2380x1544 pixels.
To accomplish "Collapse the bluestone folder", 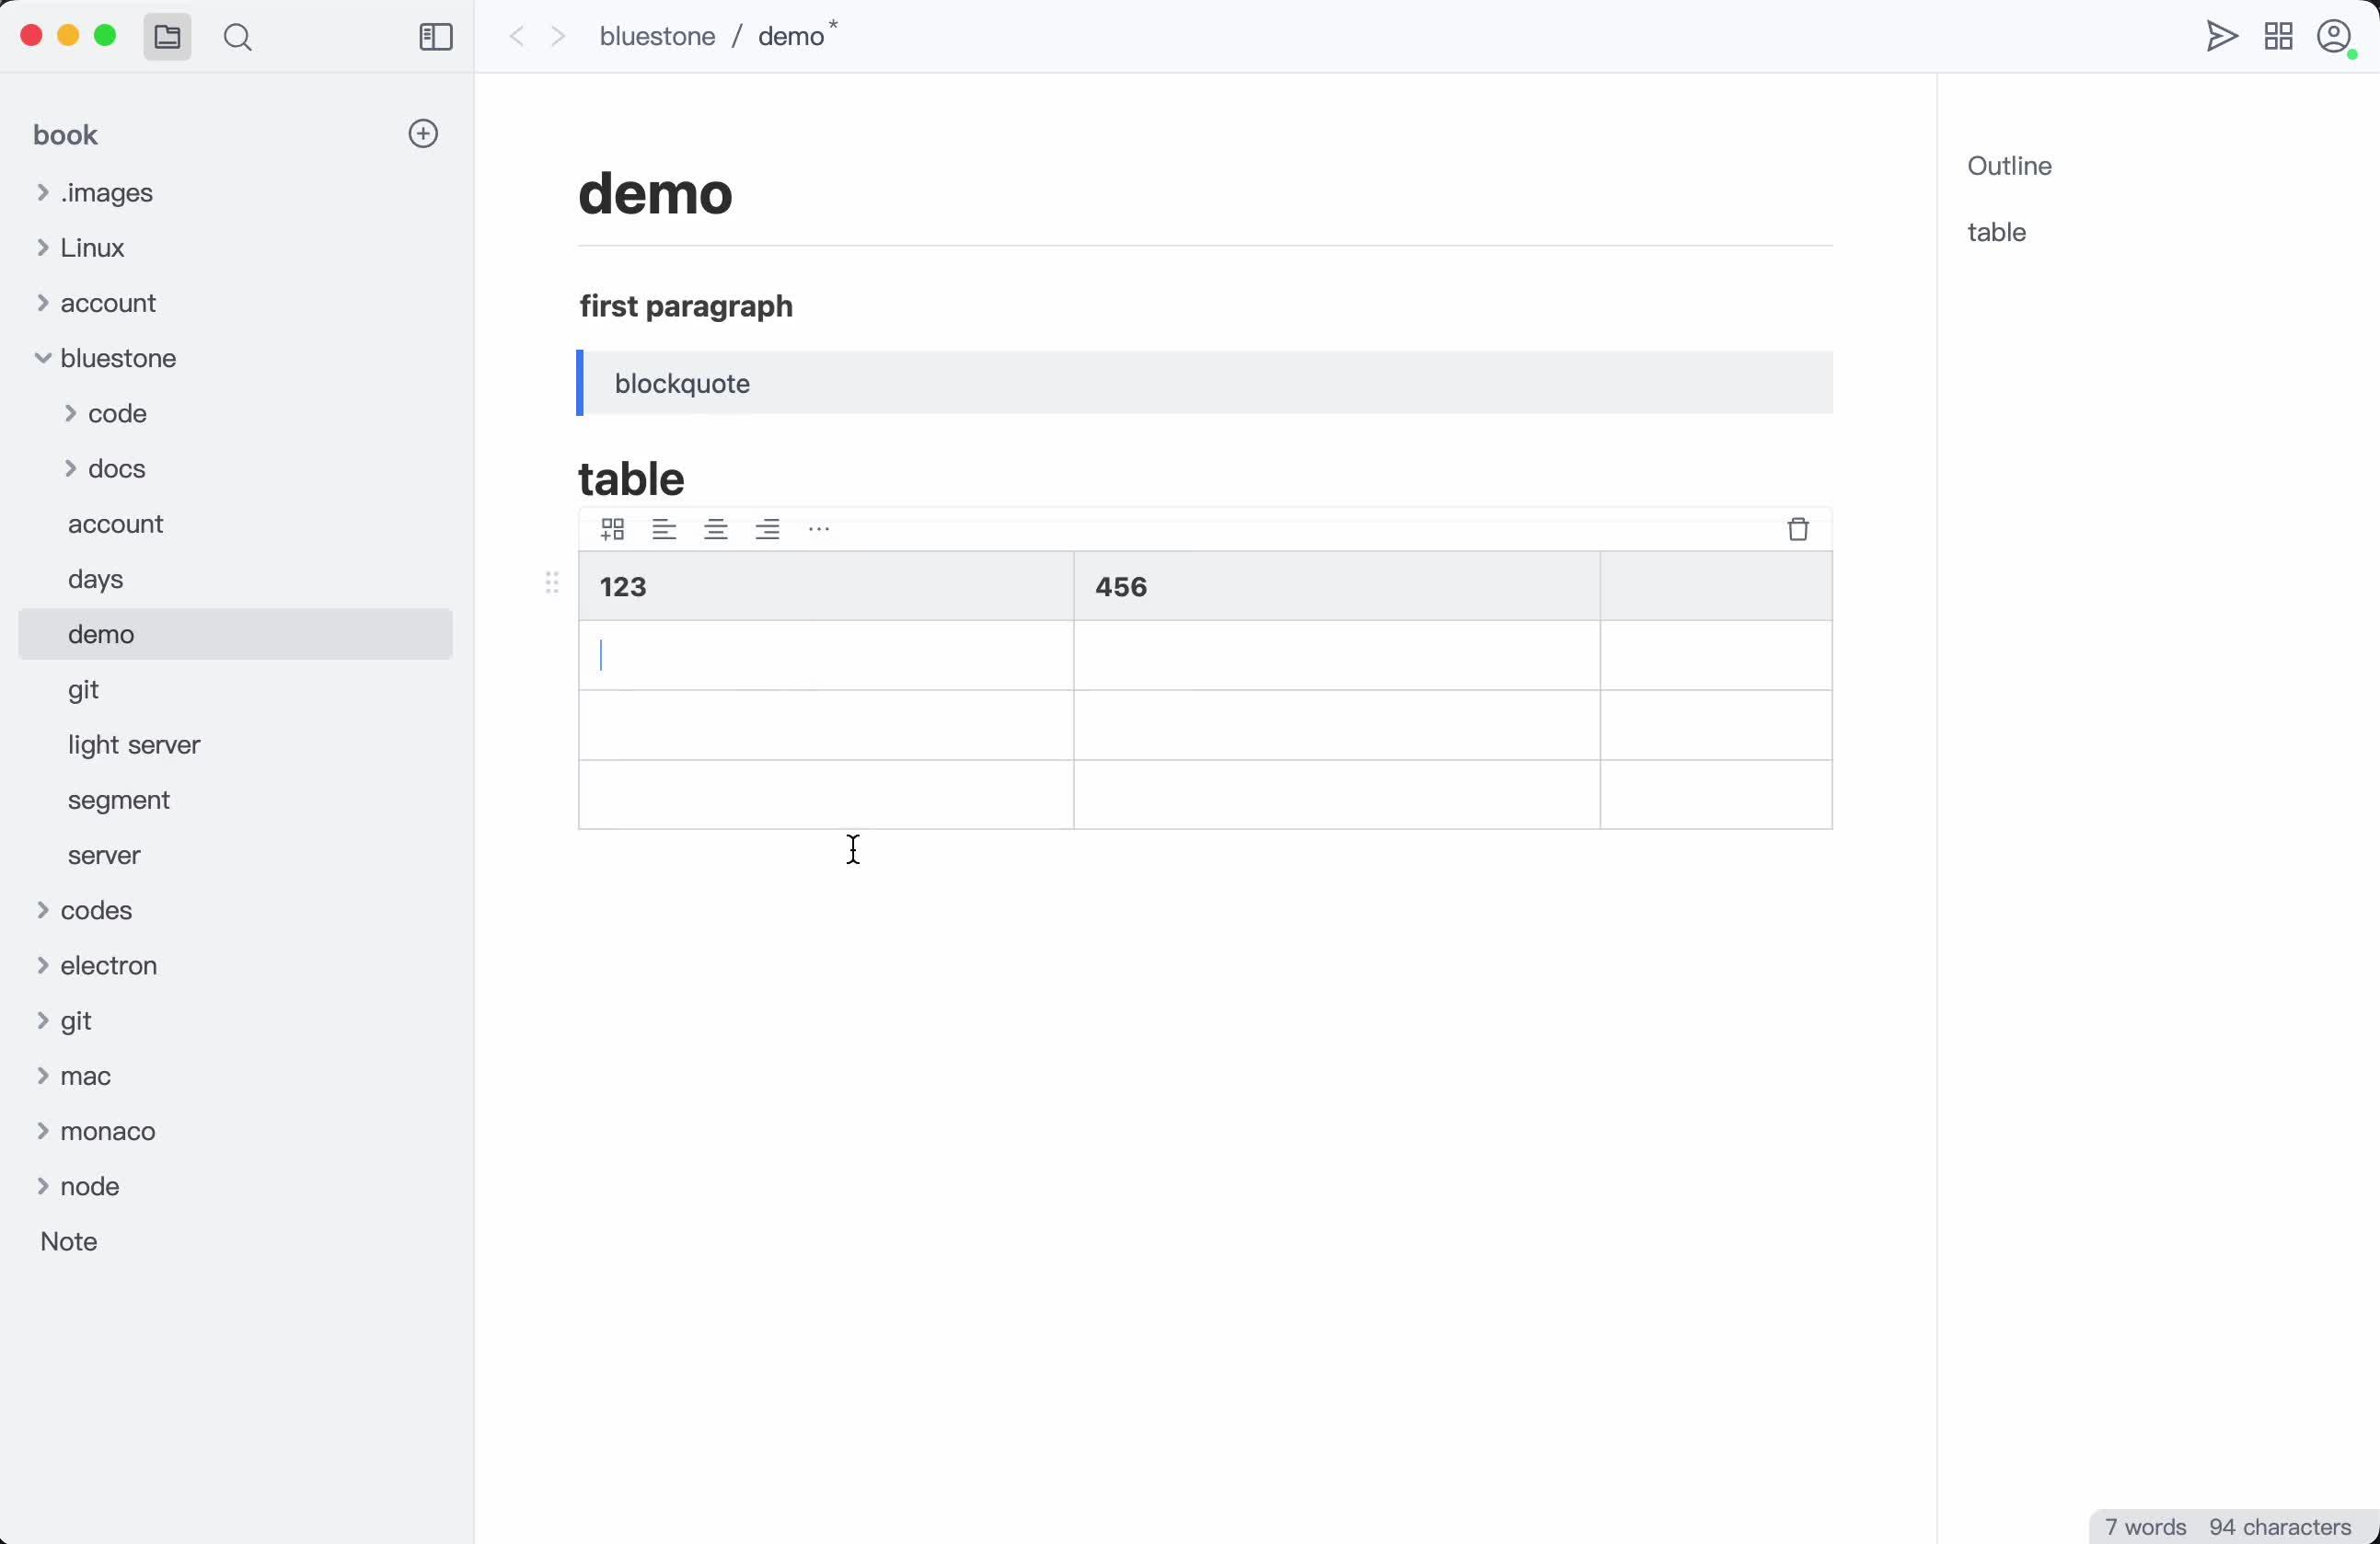I will [x=43, y=358].
